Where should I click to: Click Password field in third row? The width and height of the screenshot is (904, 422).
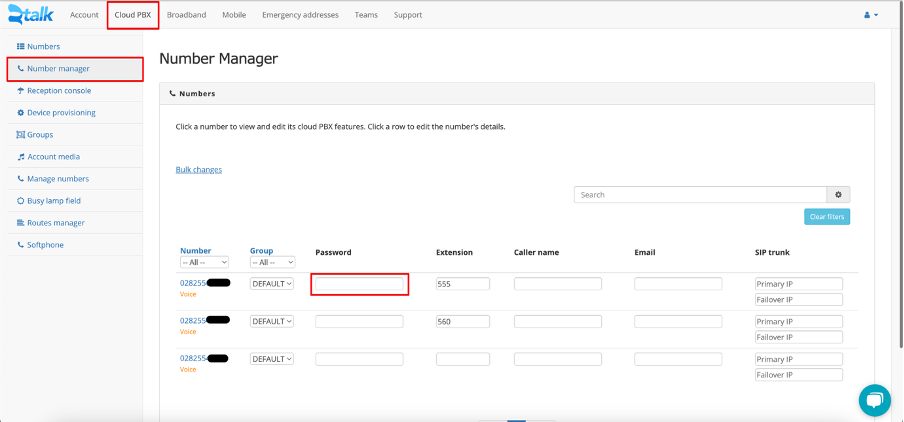click(359, 359)
